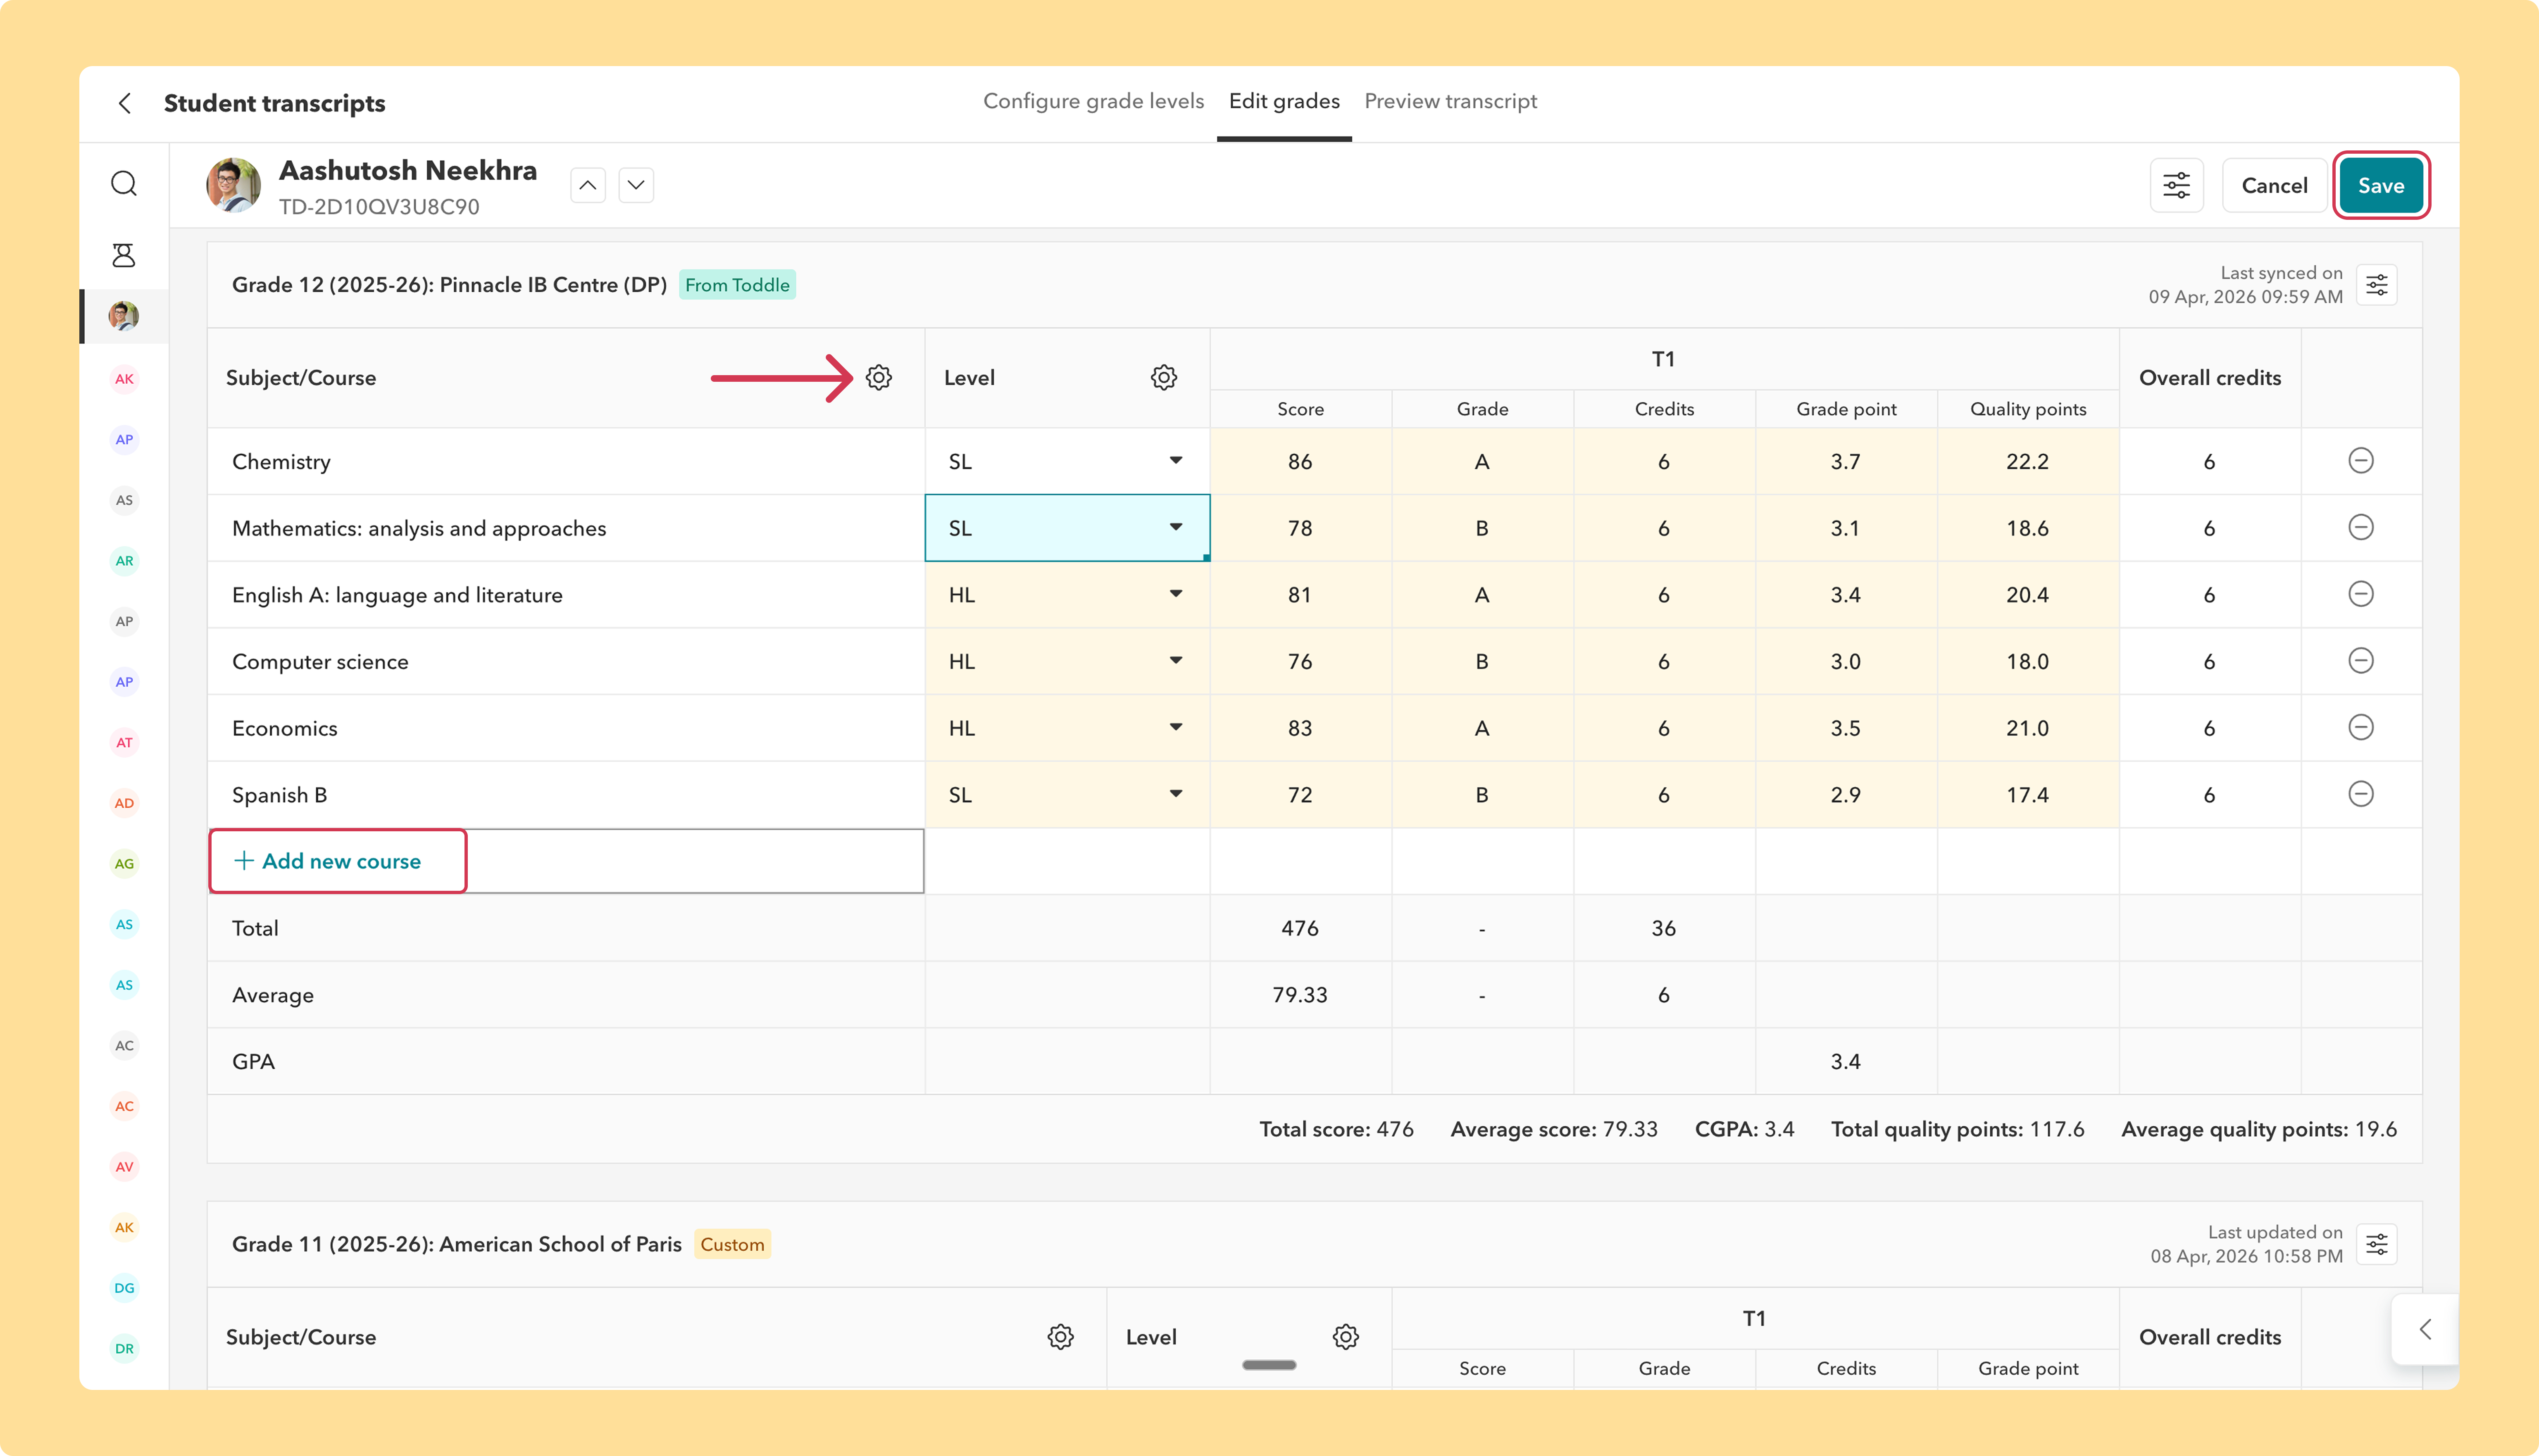Expand Level dropdown for Computer science
This screenshot has width=2539, height=1456.
(1067, 661)
